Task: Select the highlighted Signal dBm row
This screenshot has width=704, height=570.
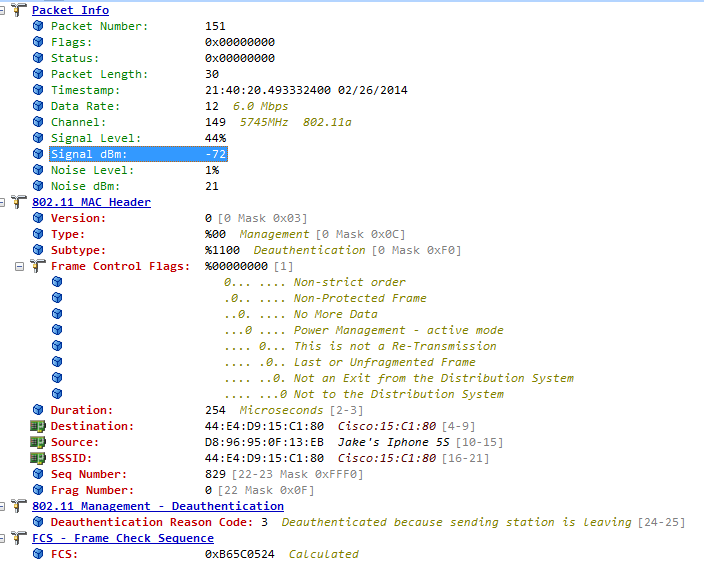Action: click(x=139, y=154)
